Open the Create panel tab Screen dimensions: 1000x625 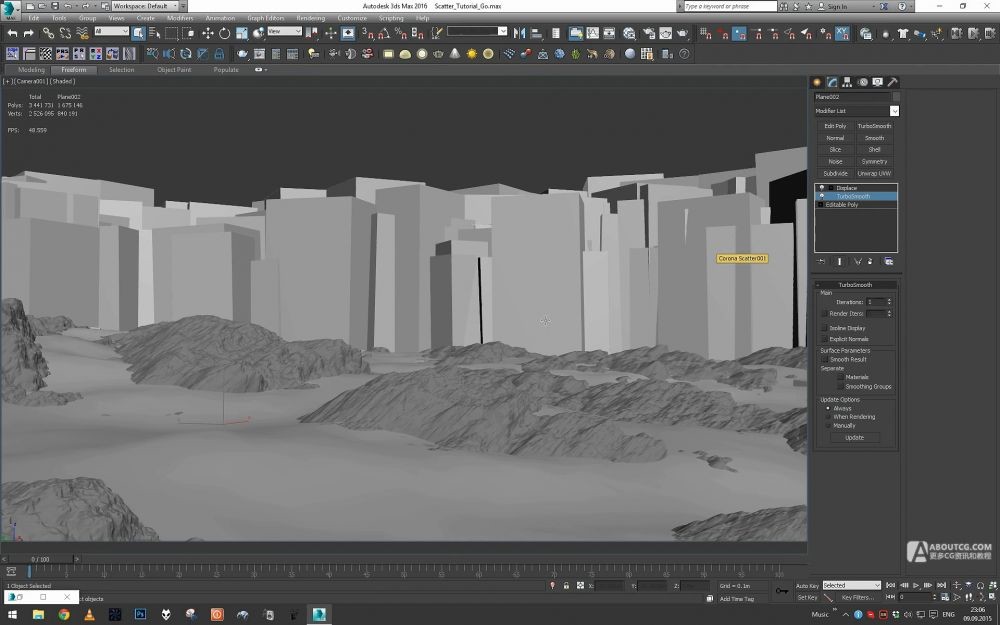pos(817,82)
